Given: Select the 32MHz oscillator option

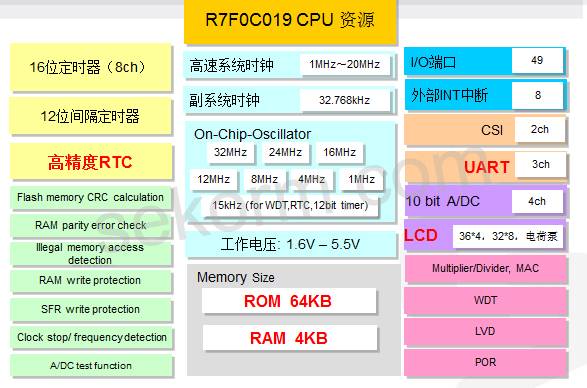Looking at the screenshot, I should tap(231, 152).
